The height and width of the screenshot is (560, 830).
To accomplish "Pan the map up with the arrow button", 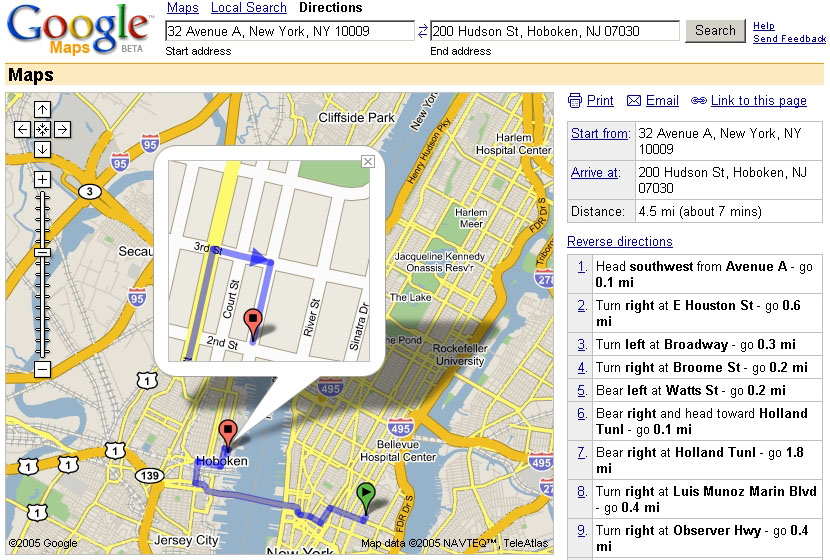I will 42,109.
